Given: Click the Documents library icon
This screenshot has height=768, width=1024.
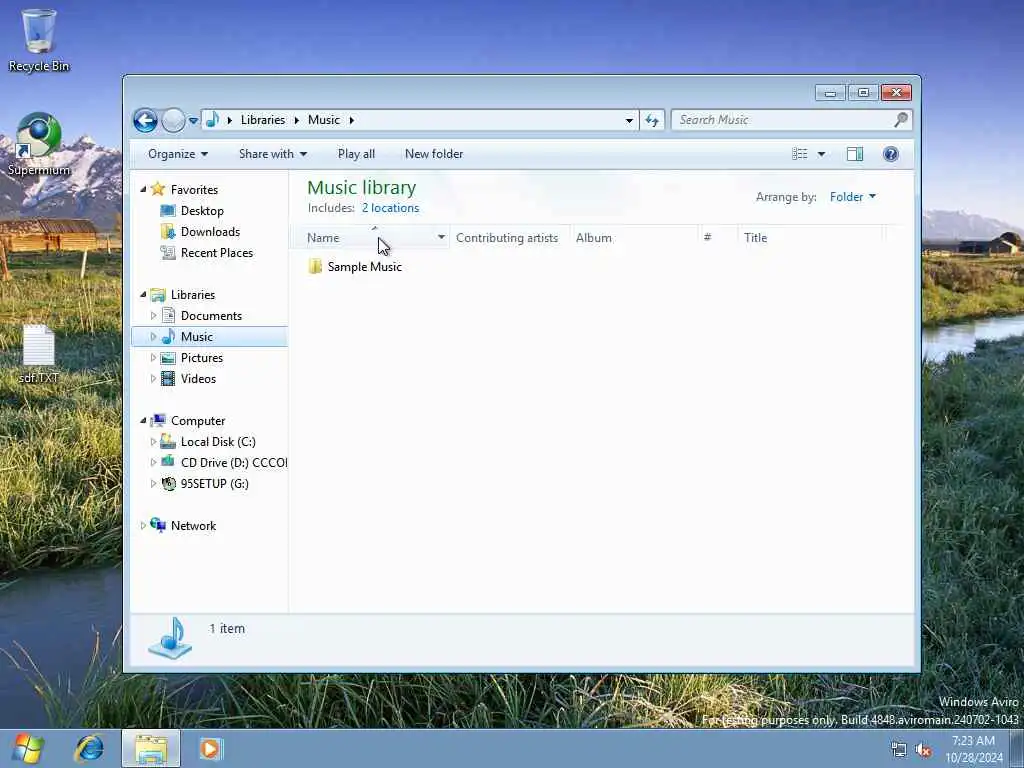Looking at the screenshot, I should [x=168, y=315].
